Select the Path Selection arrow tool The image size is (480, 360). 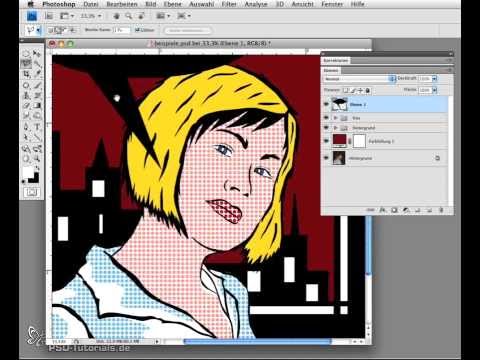pyautogui.click(x=26, y=137)
